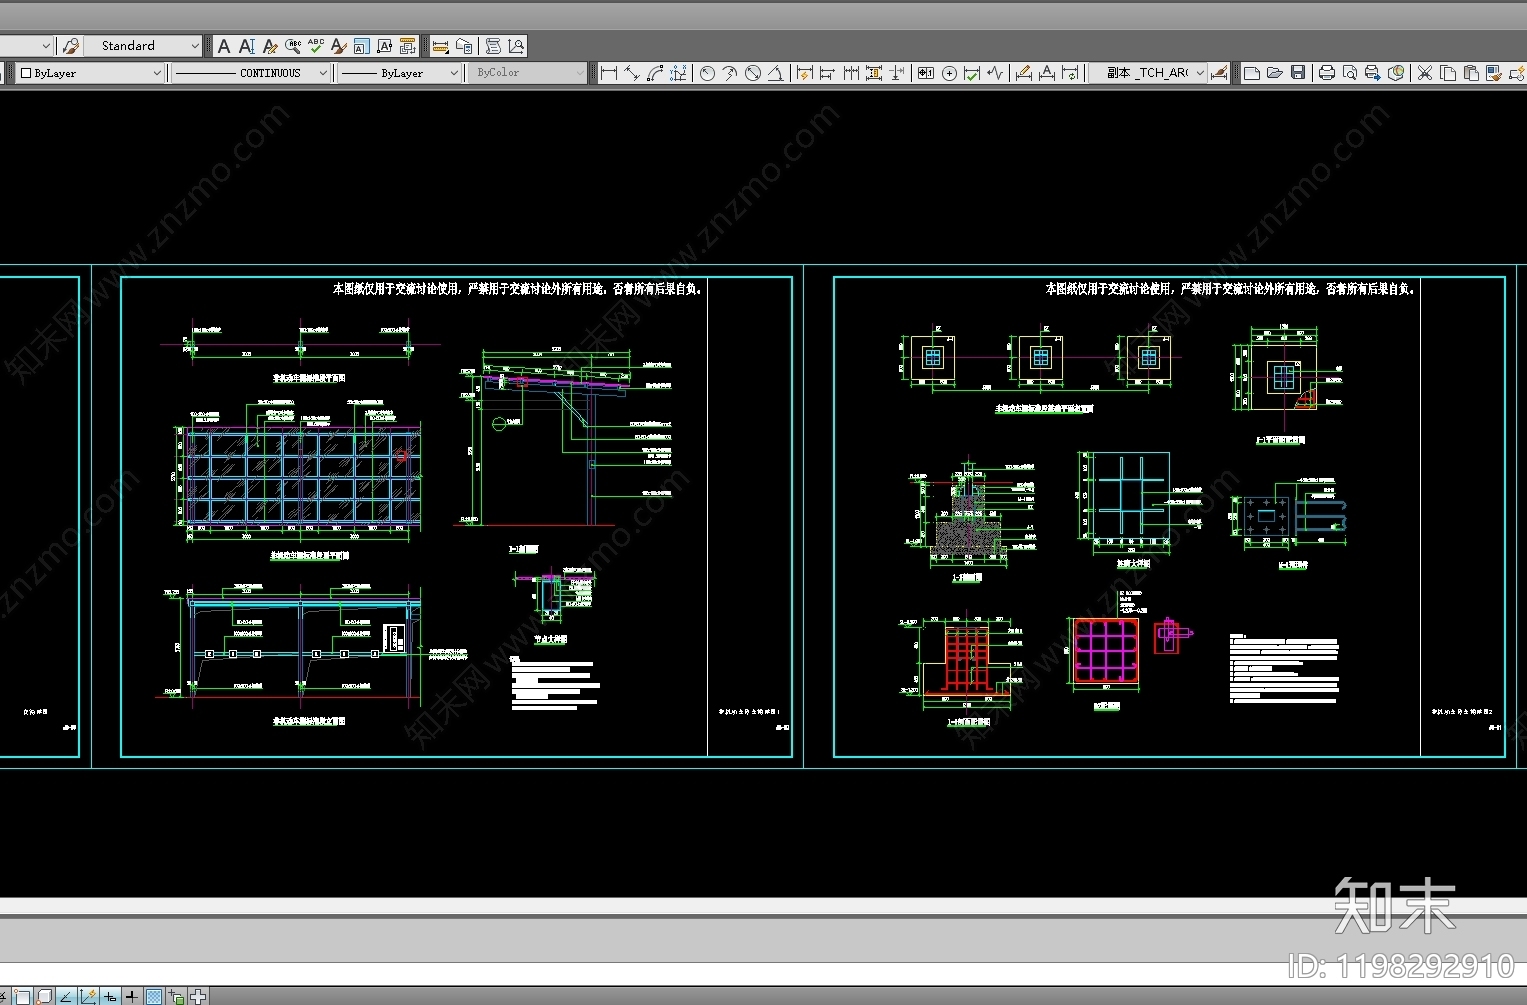
Task: Create a new drawing with New icon
Action: [x=1251, y=73]
